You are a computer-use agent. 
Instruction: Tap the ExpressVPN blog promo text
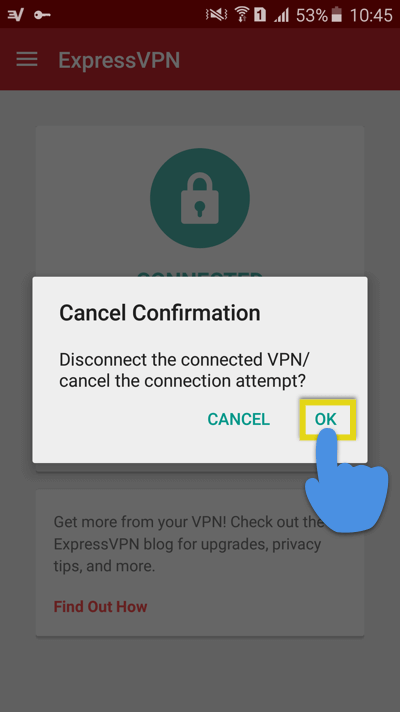[x=188, y=544]
